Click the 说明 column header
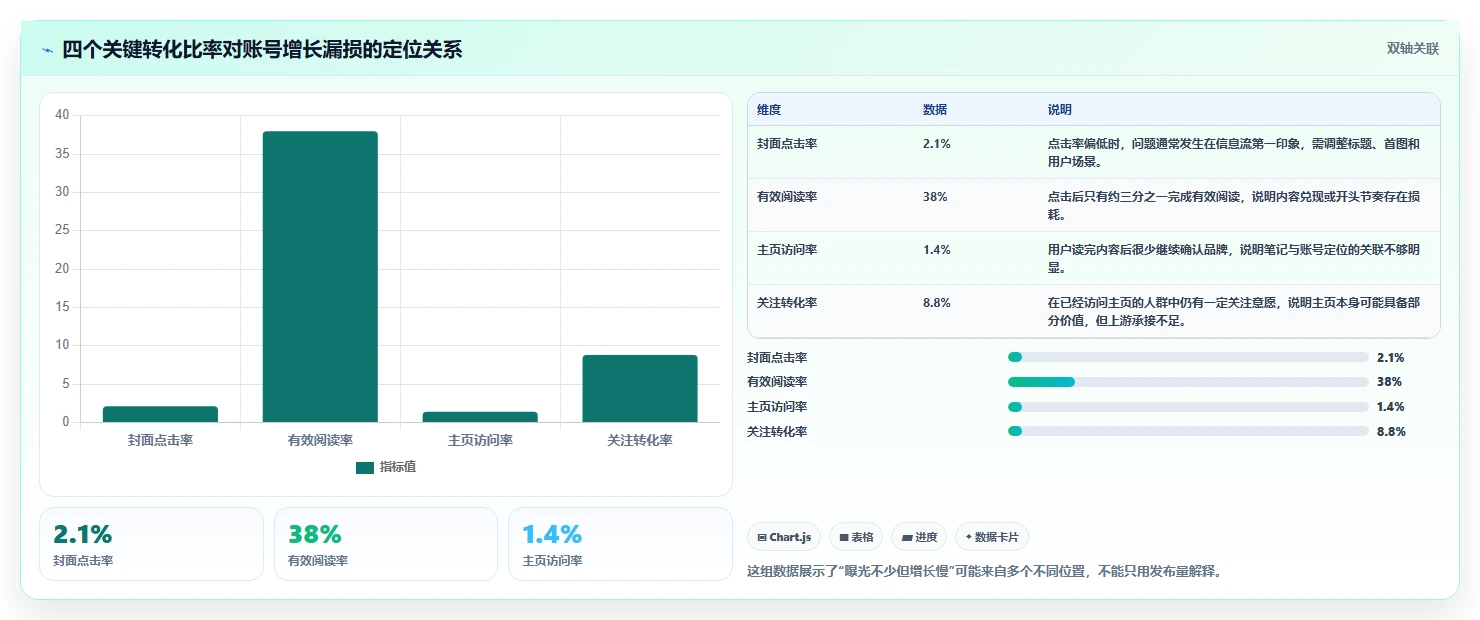 tap(1060, 110)
